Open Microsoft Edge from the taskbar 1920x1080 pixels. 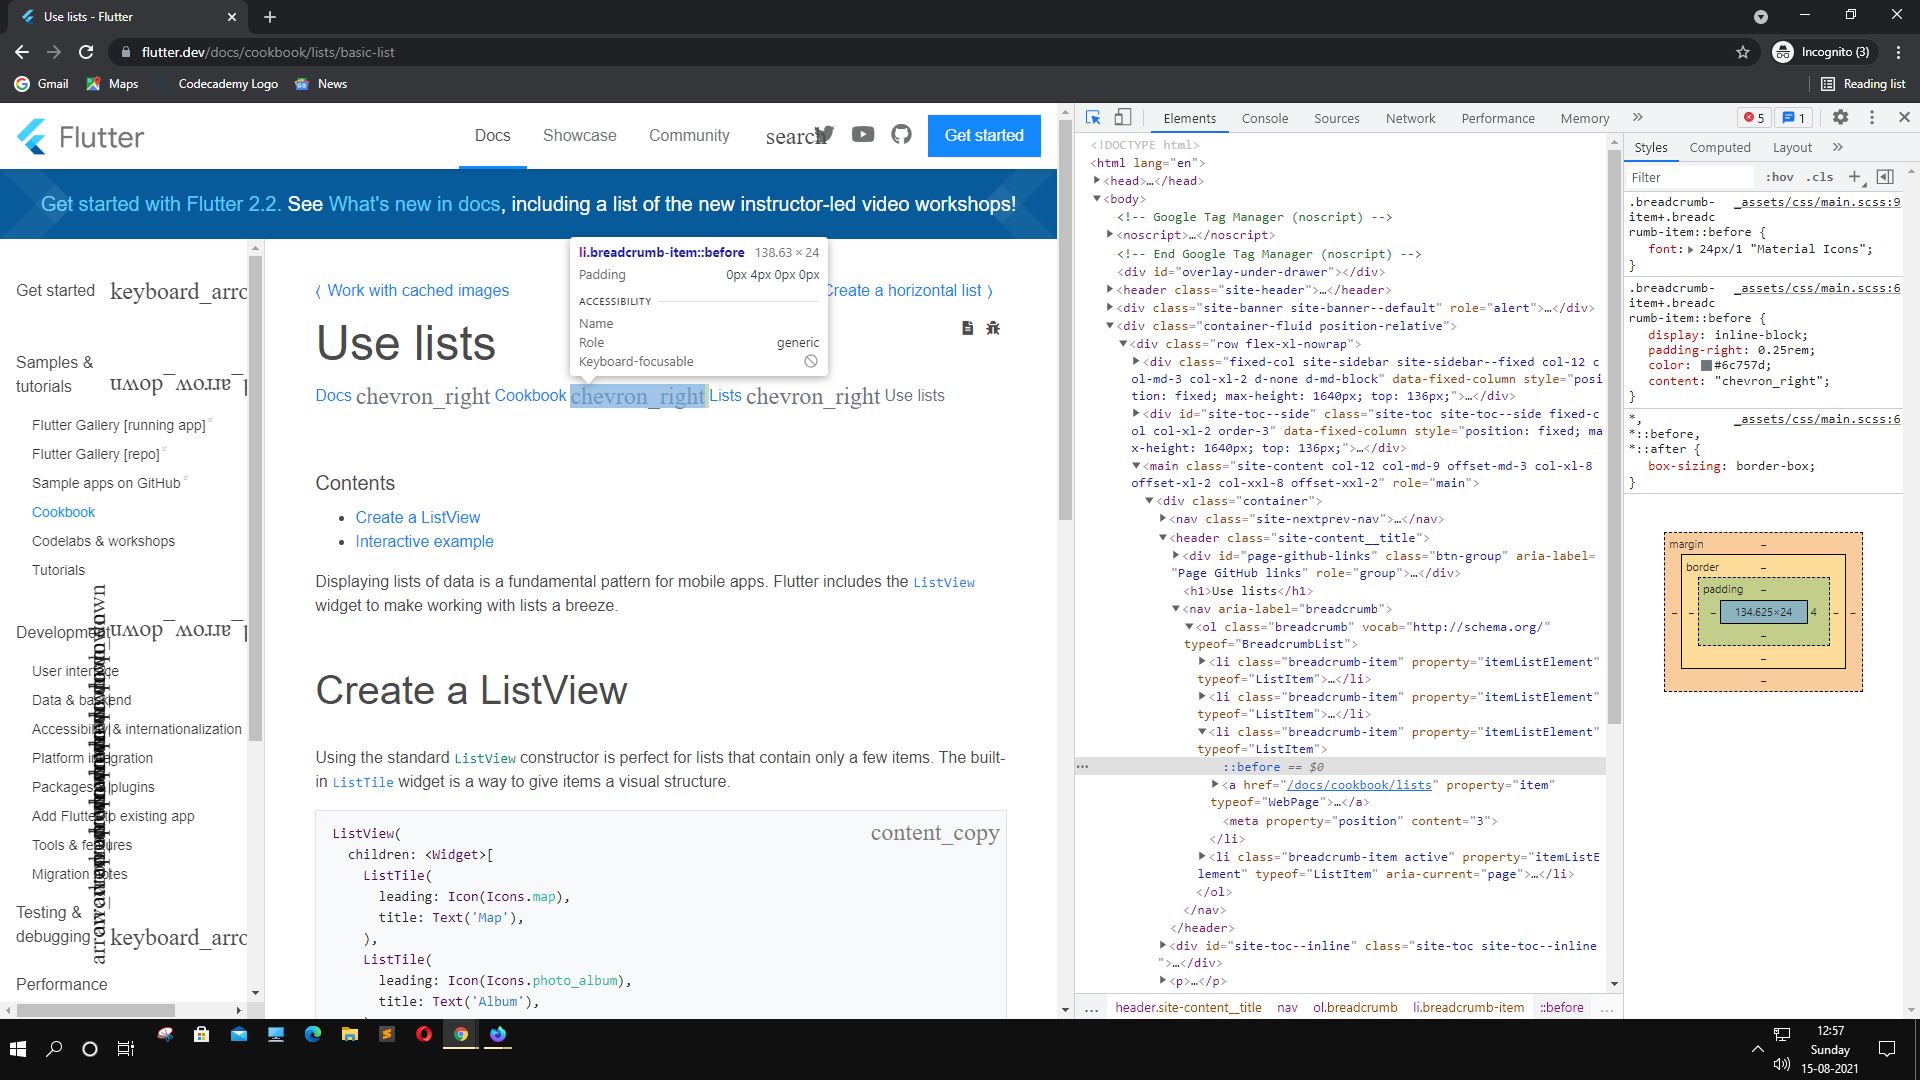(x=313, y=1035)
